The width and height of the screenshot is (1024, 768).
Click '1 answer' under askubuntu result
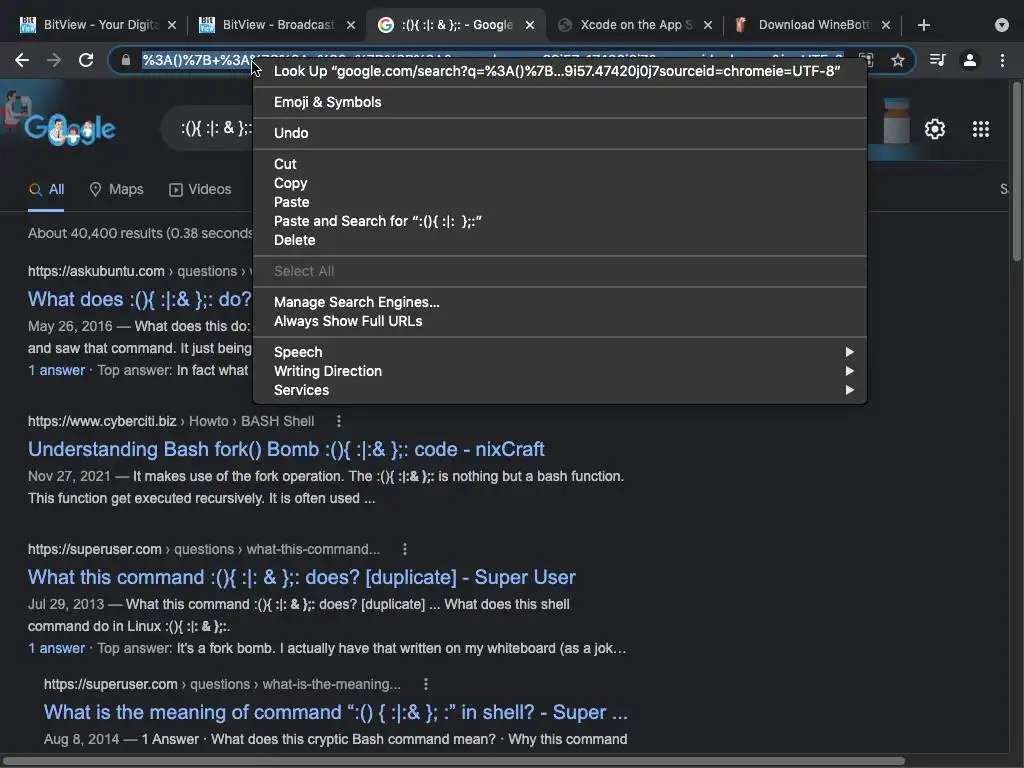56,370
